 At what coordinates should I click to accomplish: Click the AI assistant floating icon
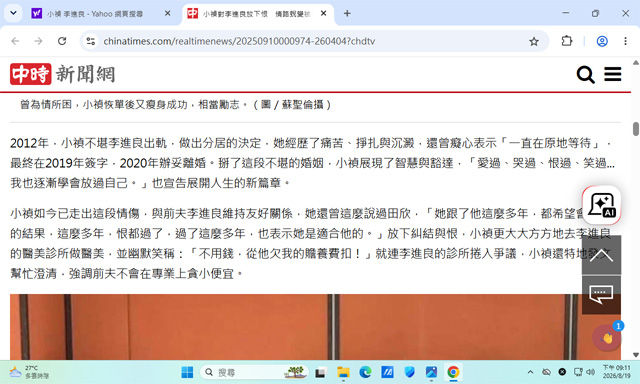pos(602,205)
